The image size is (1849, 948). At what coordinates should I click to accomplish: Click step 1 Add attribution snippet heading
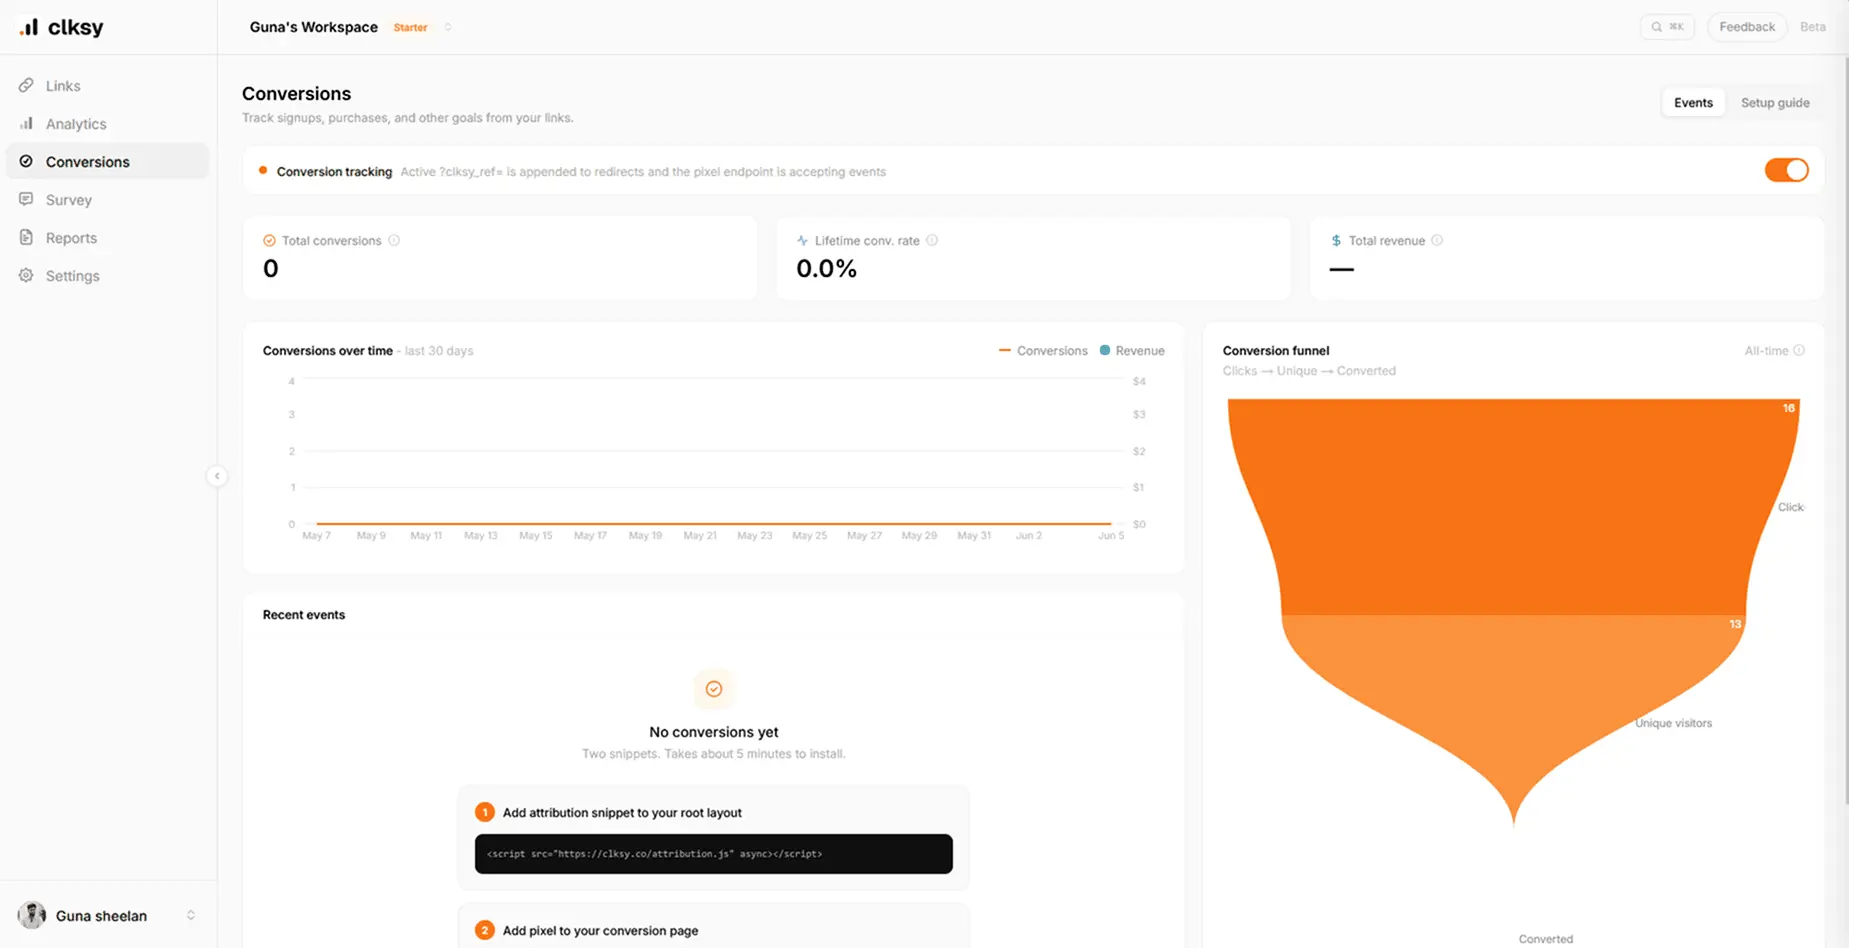(622, 813)
